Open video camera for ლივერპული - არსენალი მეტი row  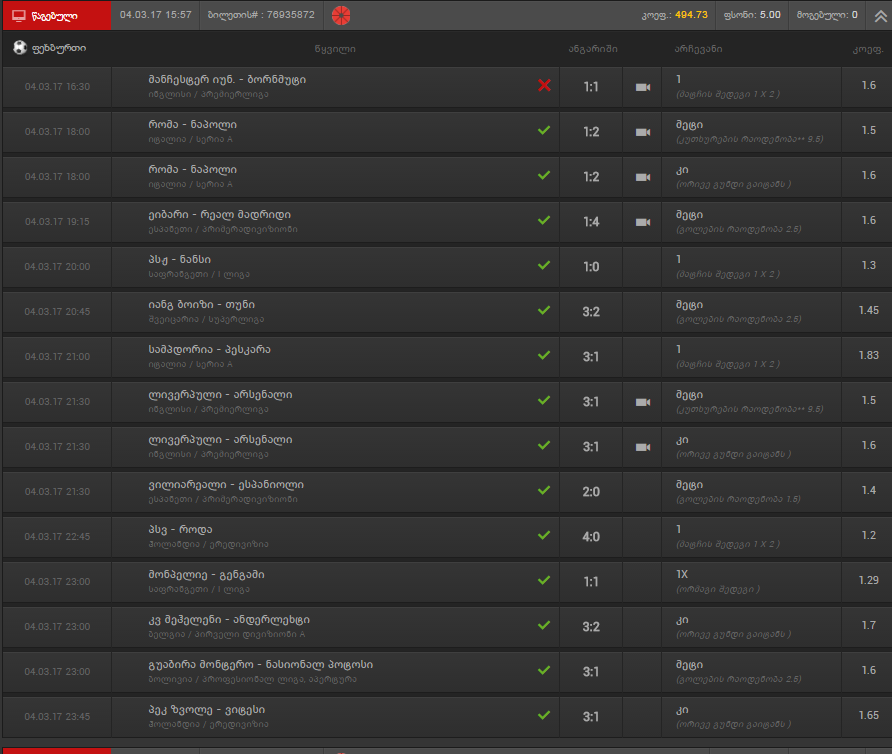(x=643, y=402)
